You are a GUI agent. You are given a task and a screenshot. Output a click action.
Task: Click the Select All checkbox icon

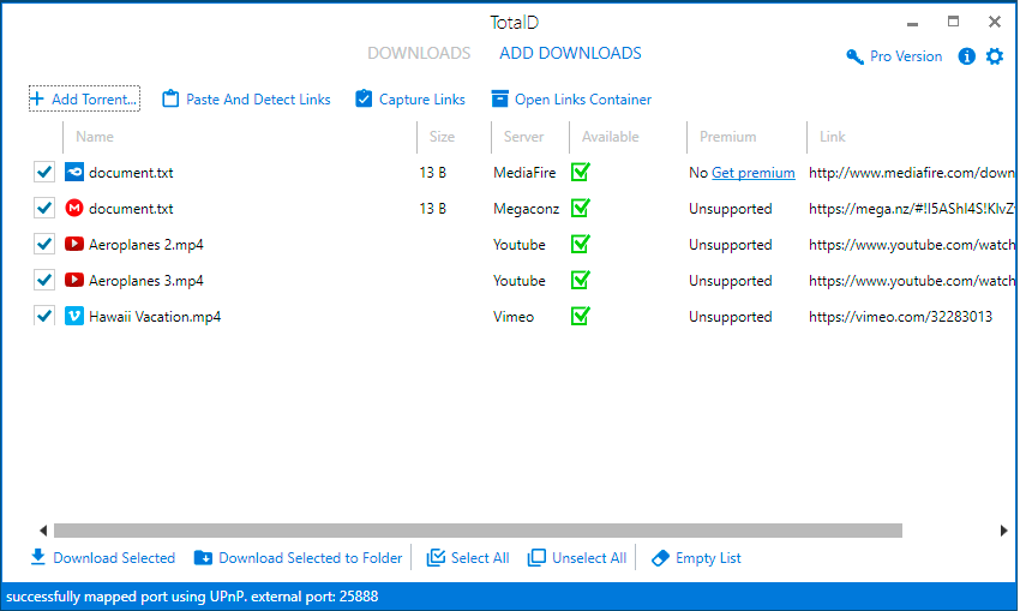coord(436,558)
